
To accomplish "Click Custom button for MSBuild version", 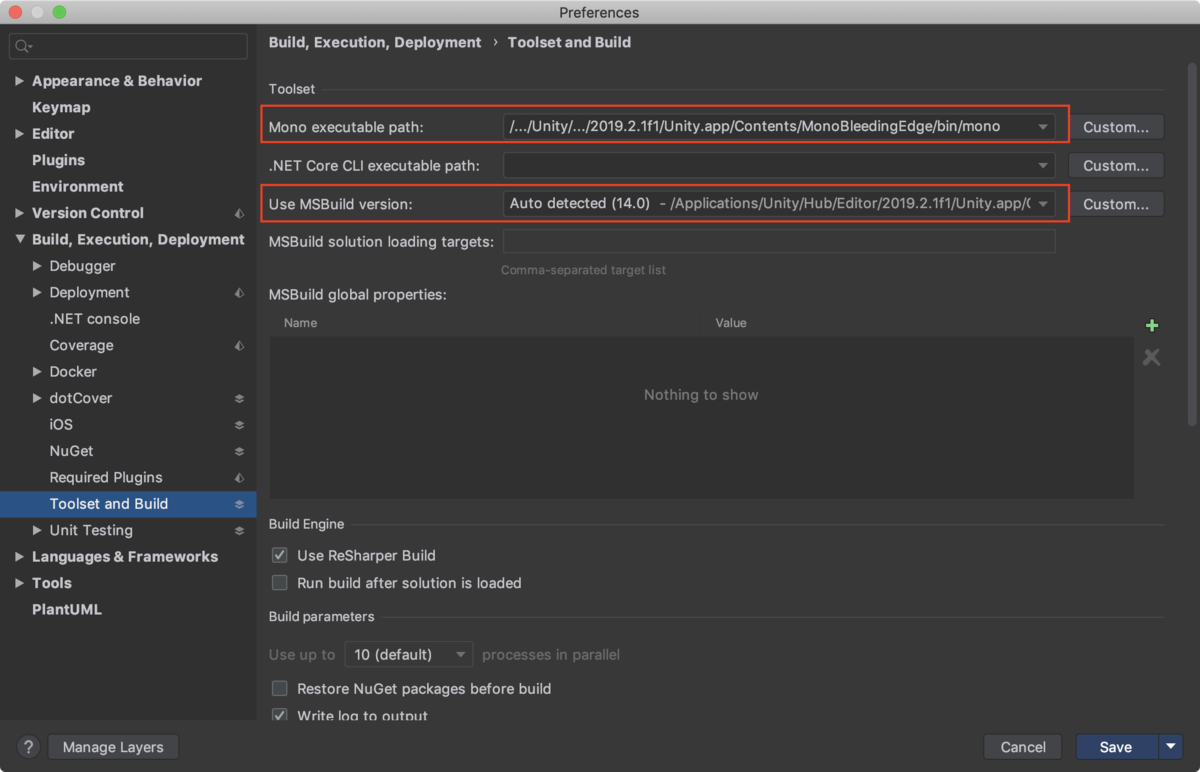I will [x=1116, y=204].
